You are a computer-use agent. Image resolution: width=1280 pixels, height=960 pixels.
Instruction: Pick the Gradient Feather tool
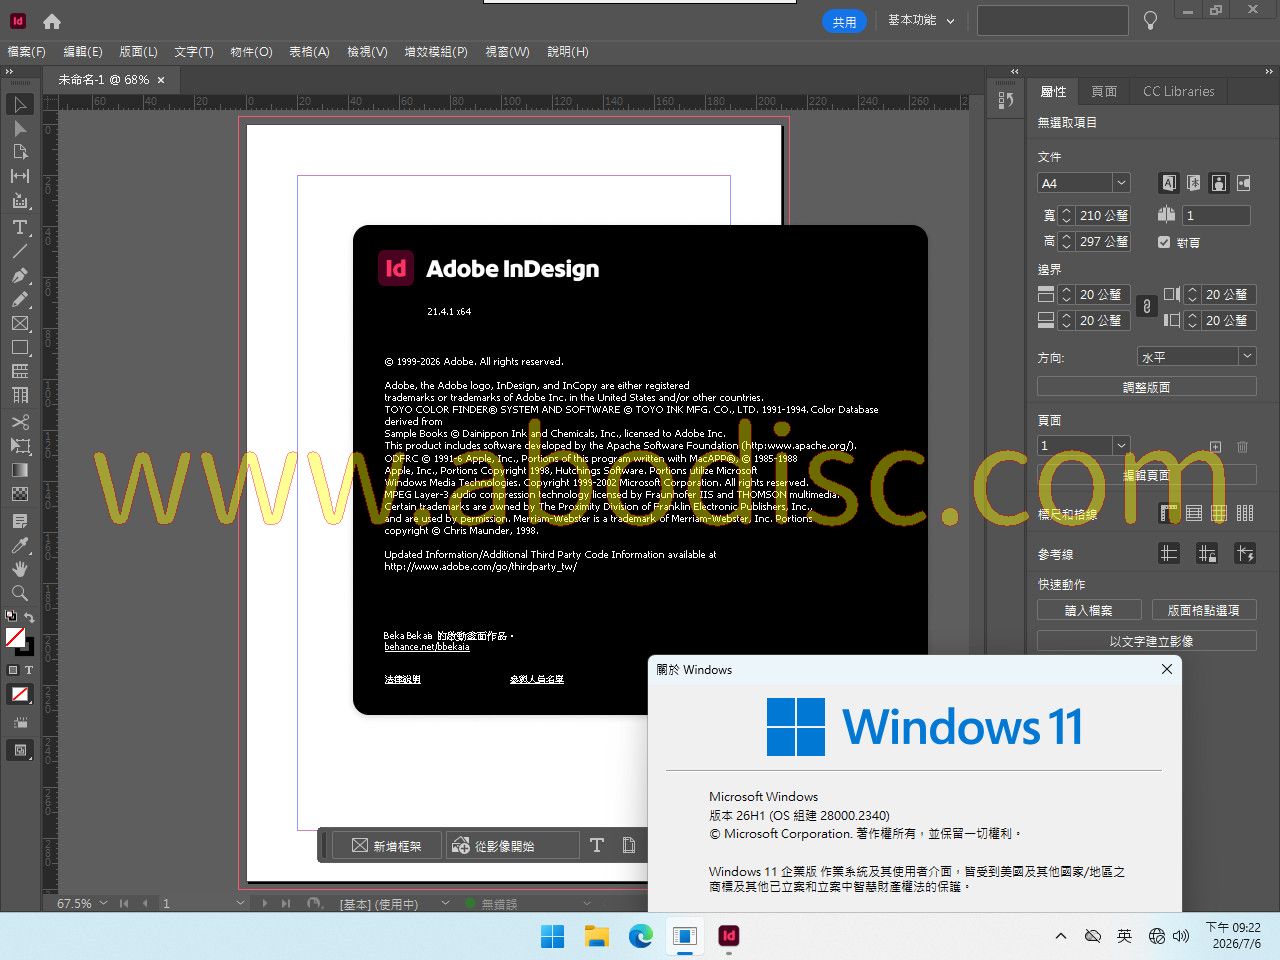click(x=20, y=494)
